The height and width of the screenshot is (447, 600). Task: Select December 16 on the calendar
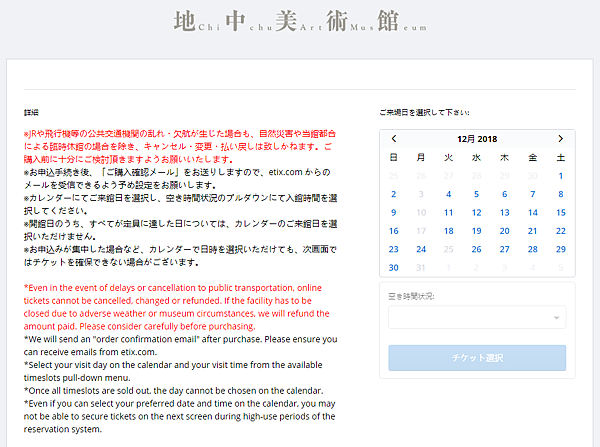point(393,231)
